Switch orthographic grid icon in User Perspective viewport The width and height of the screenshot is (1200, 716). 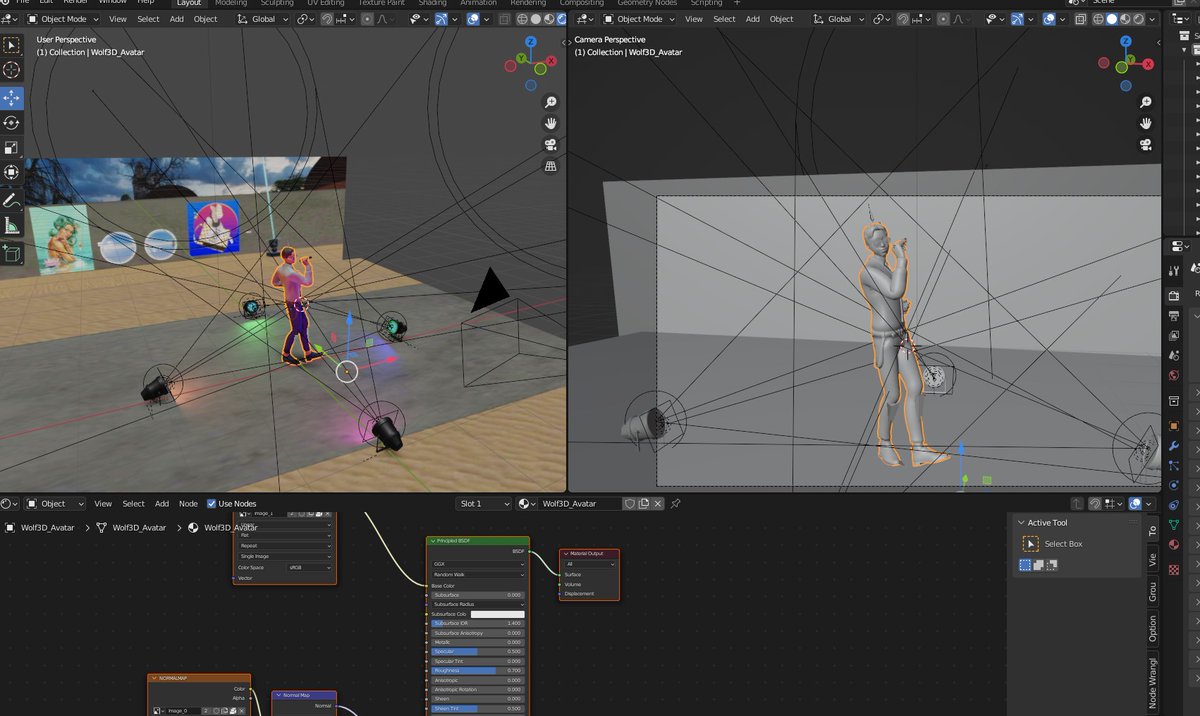pyautogui.click(x=551, y=166)
